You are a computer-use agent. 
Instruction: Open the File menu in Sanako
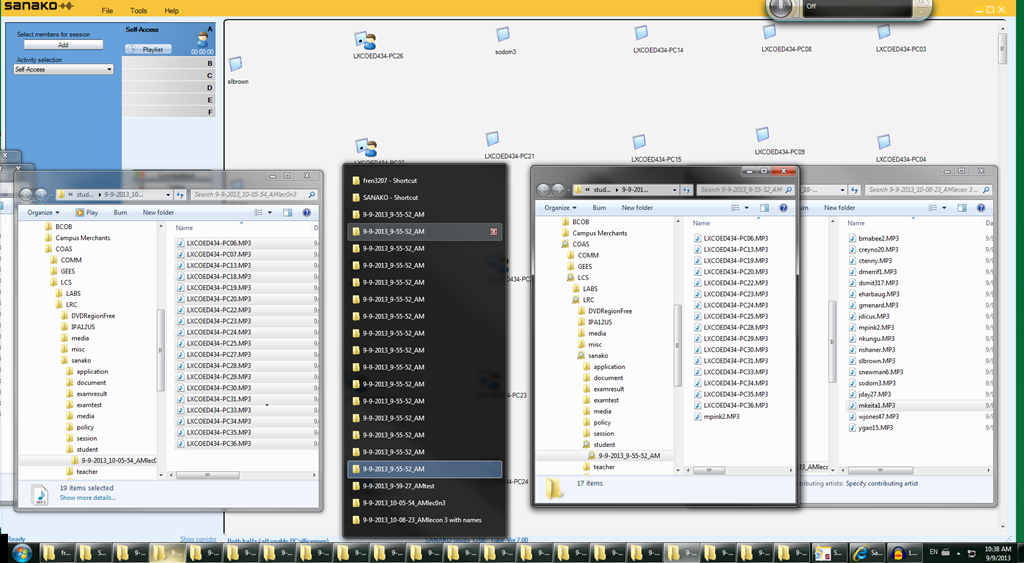coord(106,10)
